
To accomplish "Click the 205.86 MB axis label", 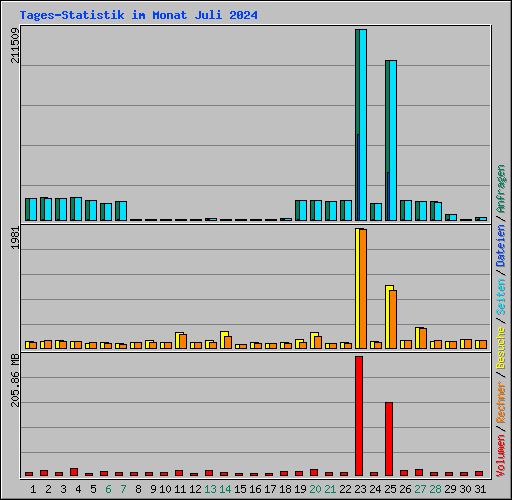I will [x=15, y=380].
